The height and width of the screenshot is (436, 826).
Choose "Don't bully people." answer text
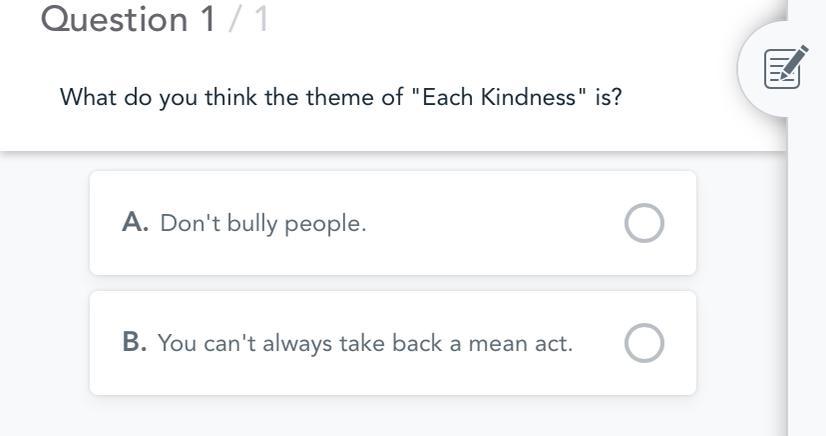(263, 223)
